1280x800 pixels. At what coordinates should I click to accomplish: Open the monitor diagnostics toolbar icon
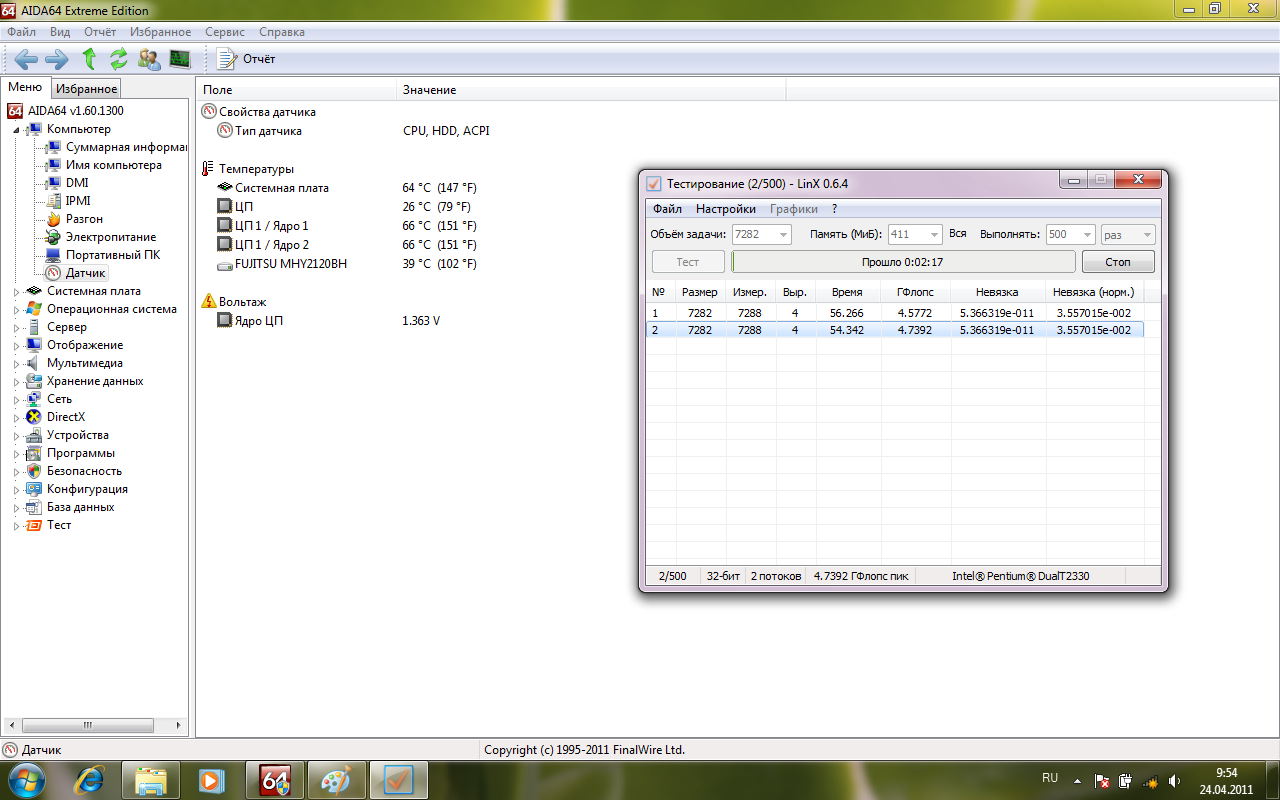[x=180, y=59]
